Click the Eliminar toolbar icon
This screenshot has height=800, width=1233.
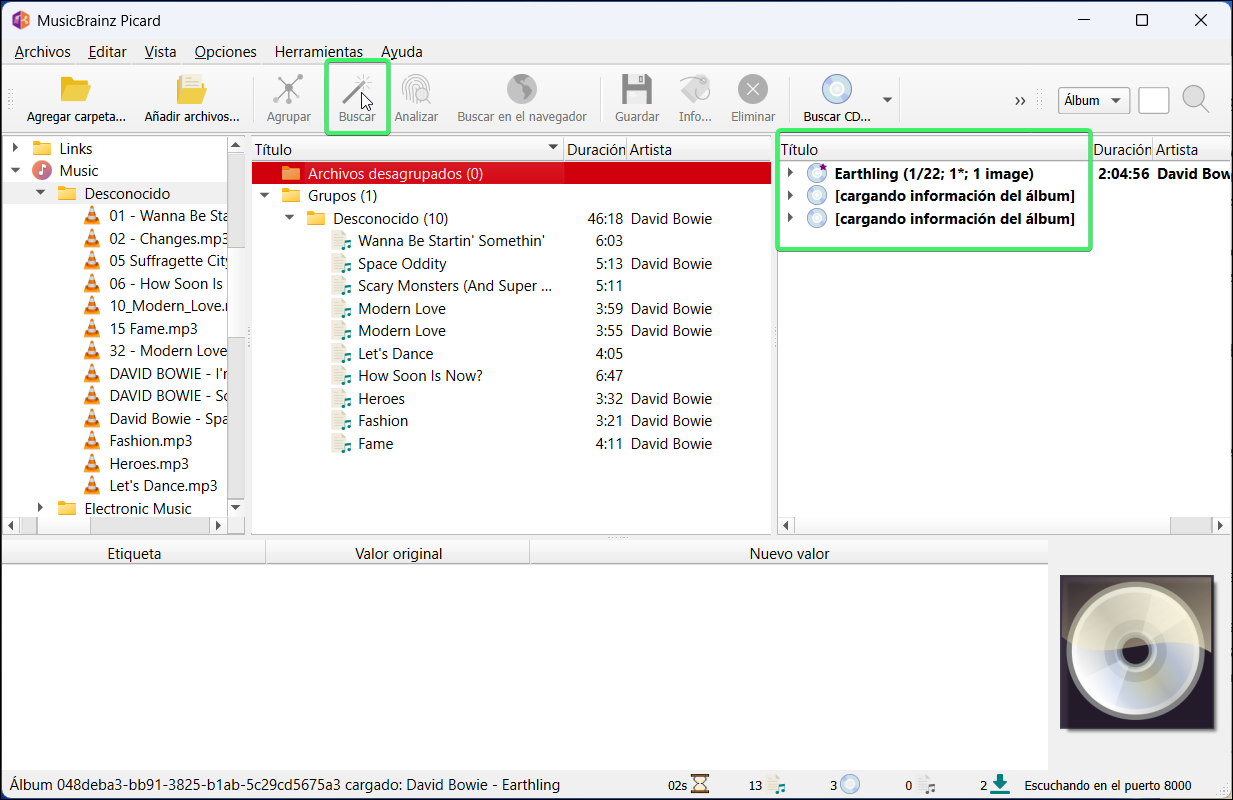[x=753, y=89]
